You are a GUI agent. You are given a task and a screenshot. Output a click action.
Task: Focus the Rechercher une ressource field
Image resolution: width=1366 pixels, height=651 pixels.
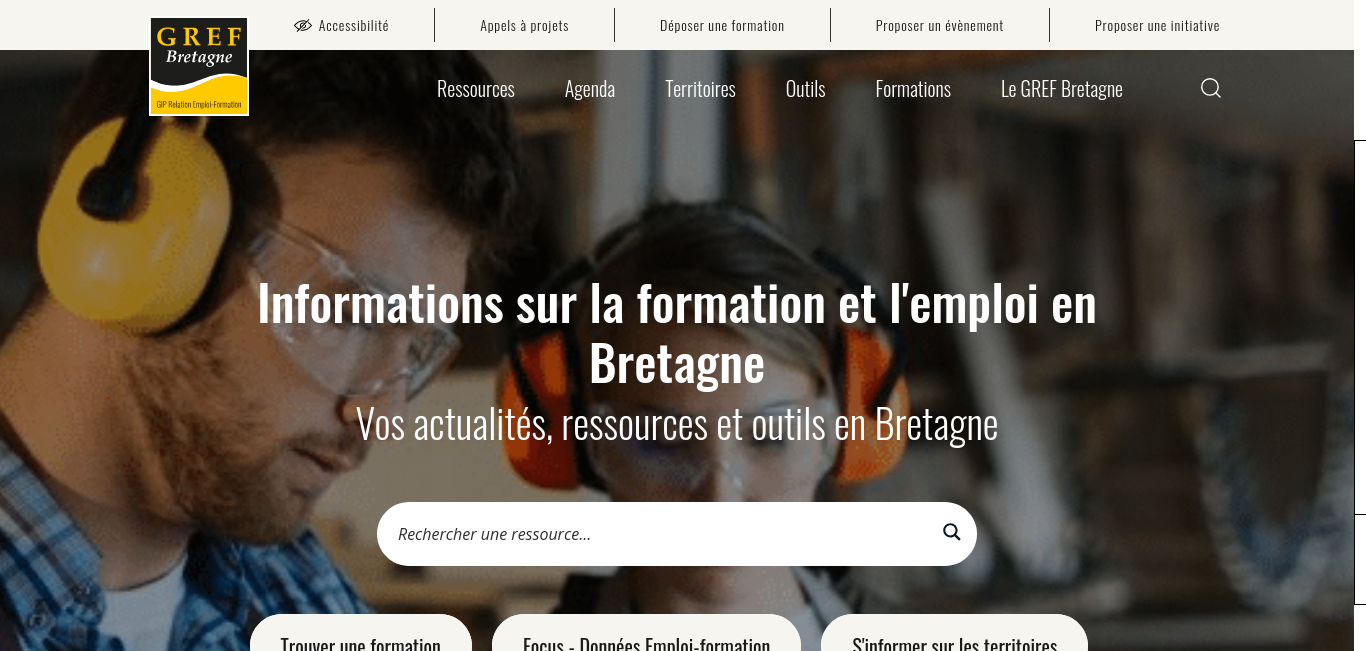660,534
